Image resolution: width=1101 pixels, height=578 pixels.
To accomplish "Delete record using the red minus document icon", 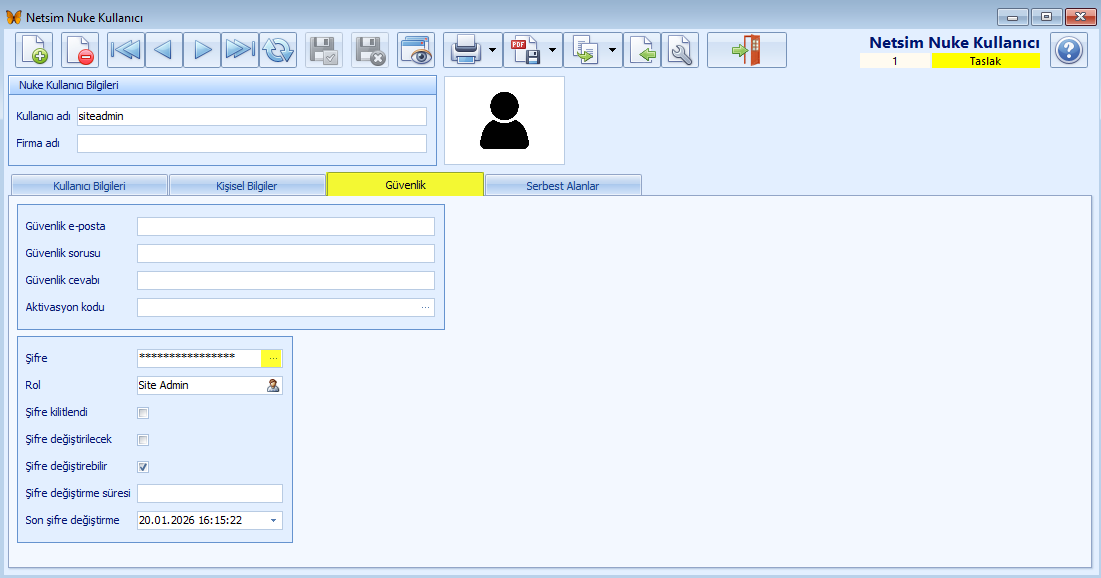I will tap(80, 50).
